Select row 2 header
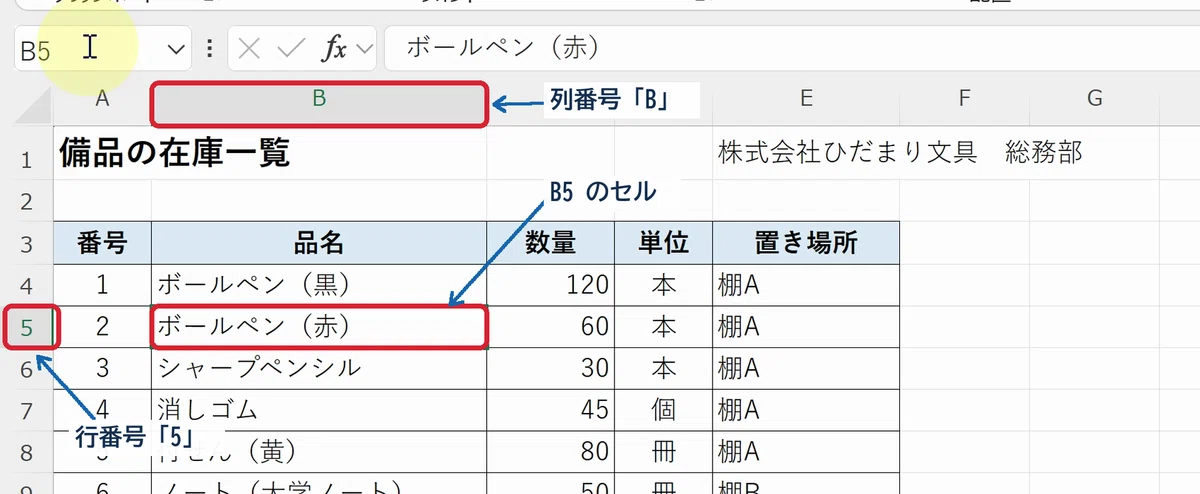The height and width of the screenshot is (494, 1200). point(27,201)
